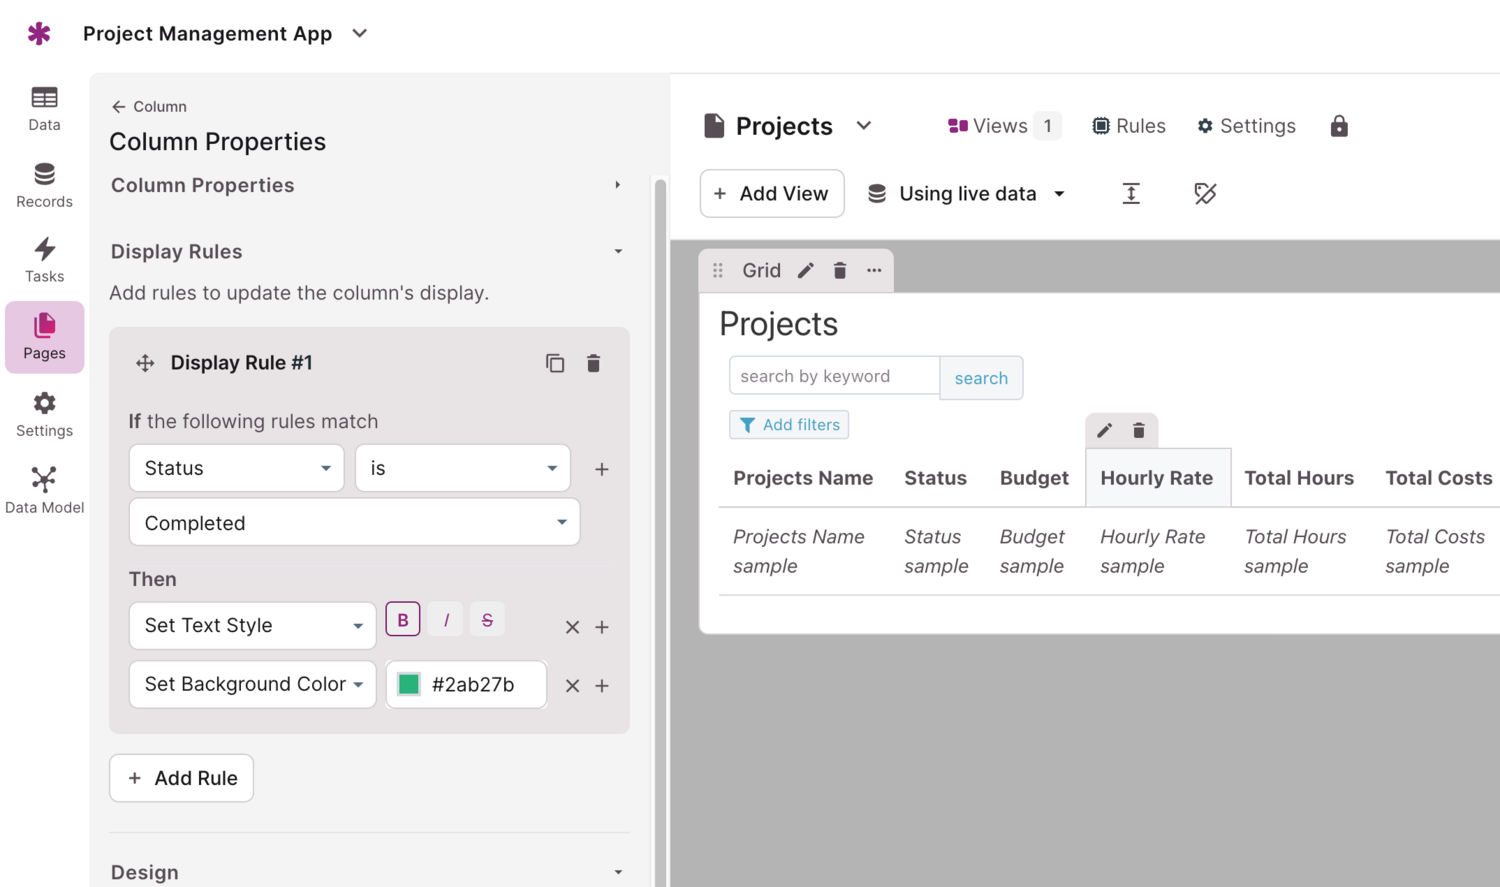Open the Completed value dropdown
This screenshot has width=1500, height=887.
click(x=354, y=523)
